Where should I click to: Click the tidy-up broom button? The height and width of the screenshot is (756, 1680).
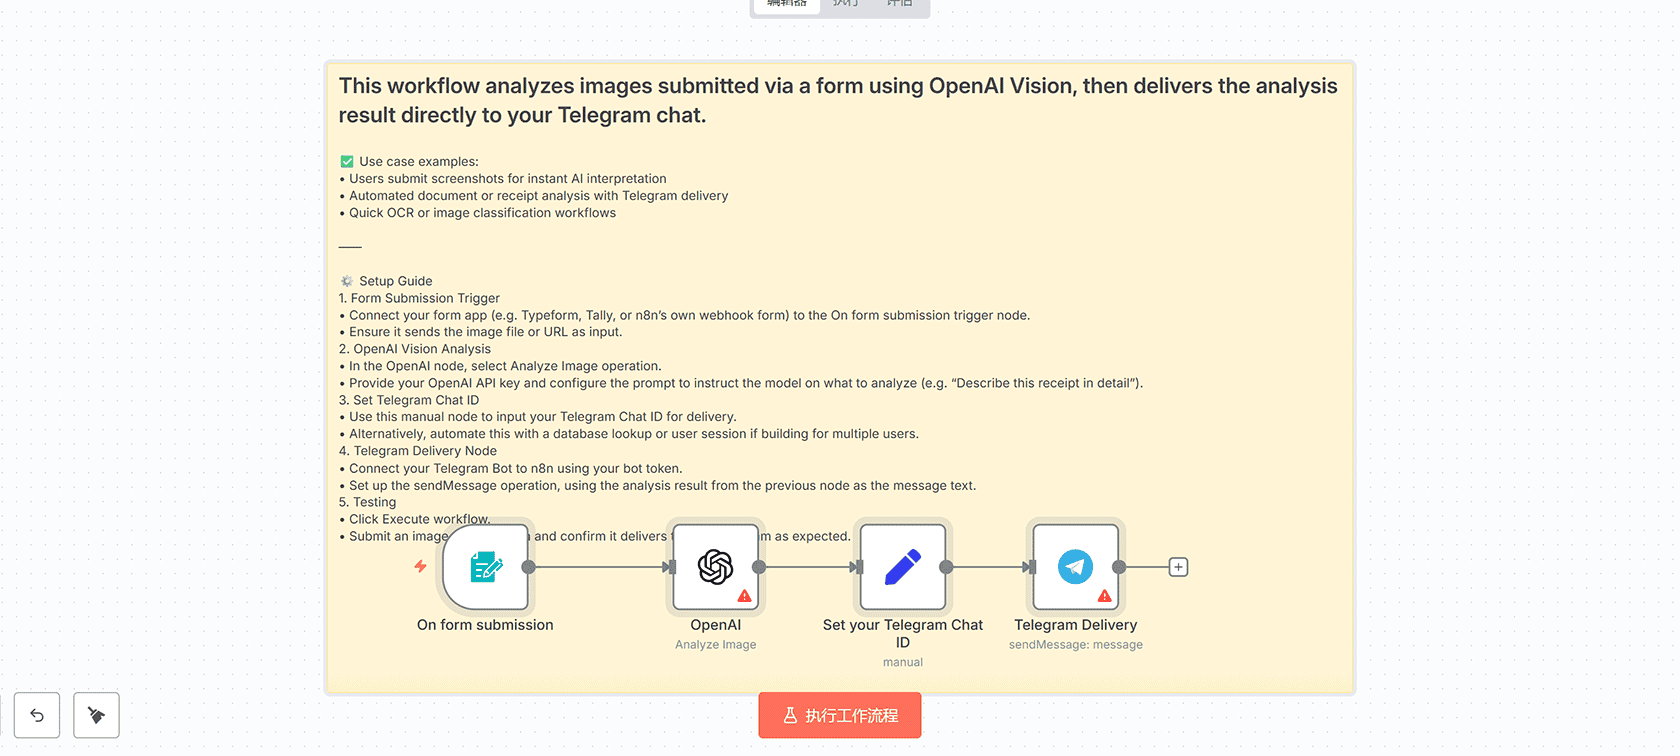[96, 715]
